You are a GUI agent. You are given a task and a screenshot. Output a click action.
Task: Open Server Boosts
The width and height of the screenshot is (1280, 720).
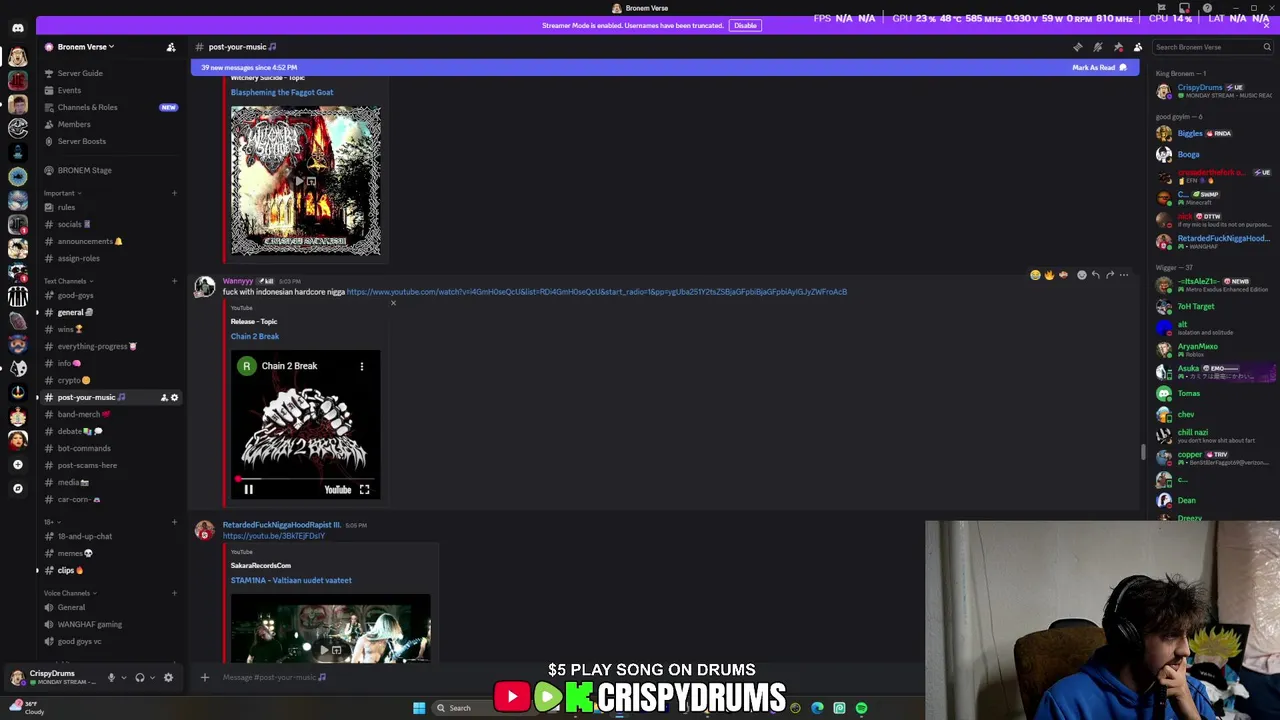(x=110, y=141)
